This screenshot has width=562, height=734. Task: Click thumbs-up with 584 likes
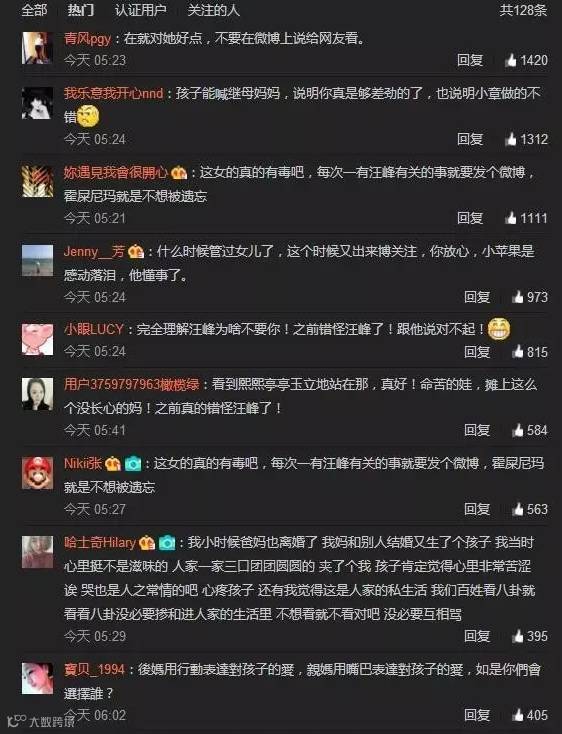(x=518, y=430)
